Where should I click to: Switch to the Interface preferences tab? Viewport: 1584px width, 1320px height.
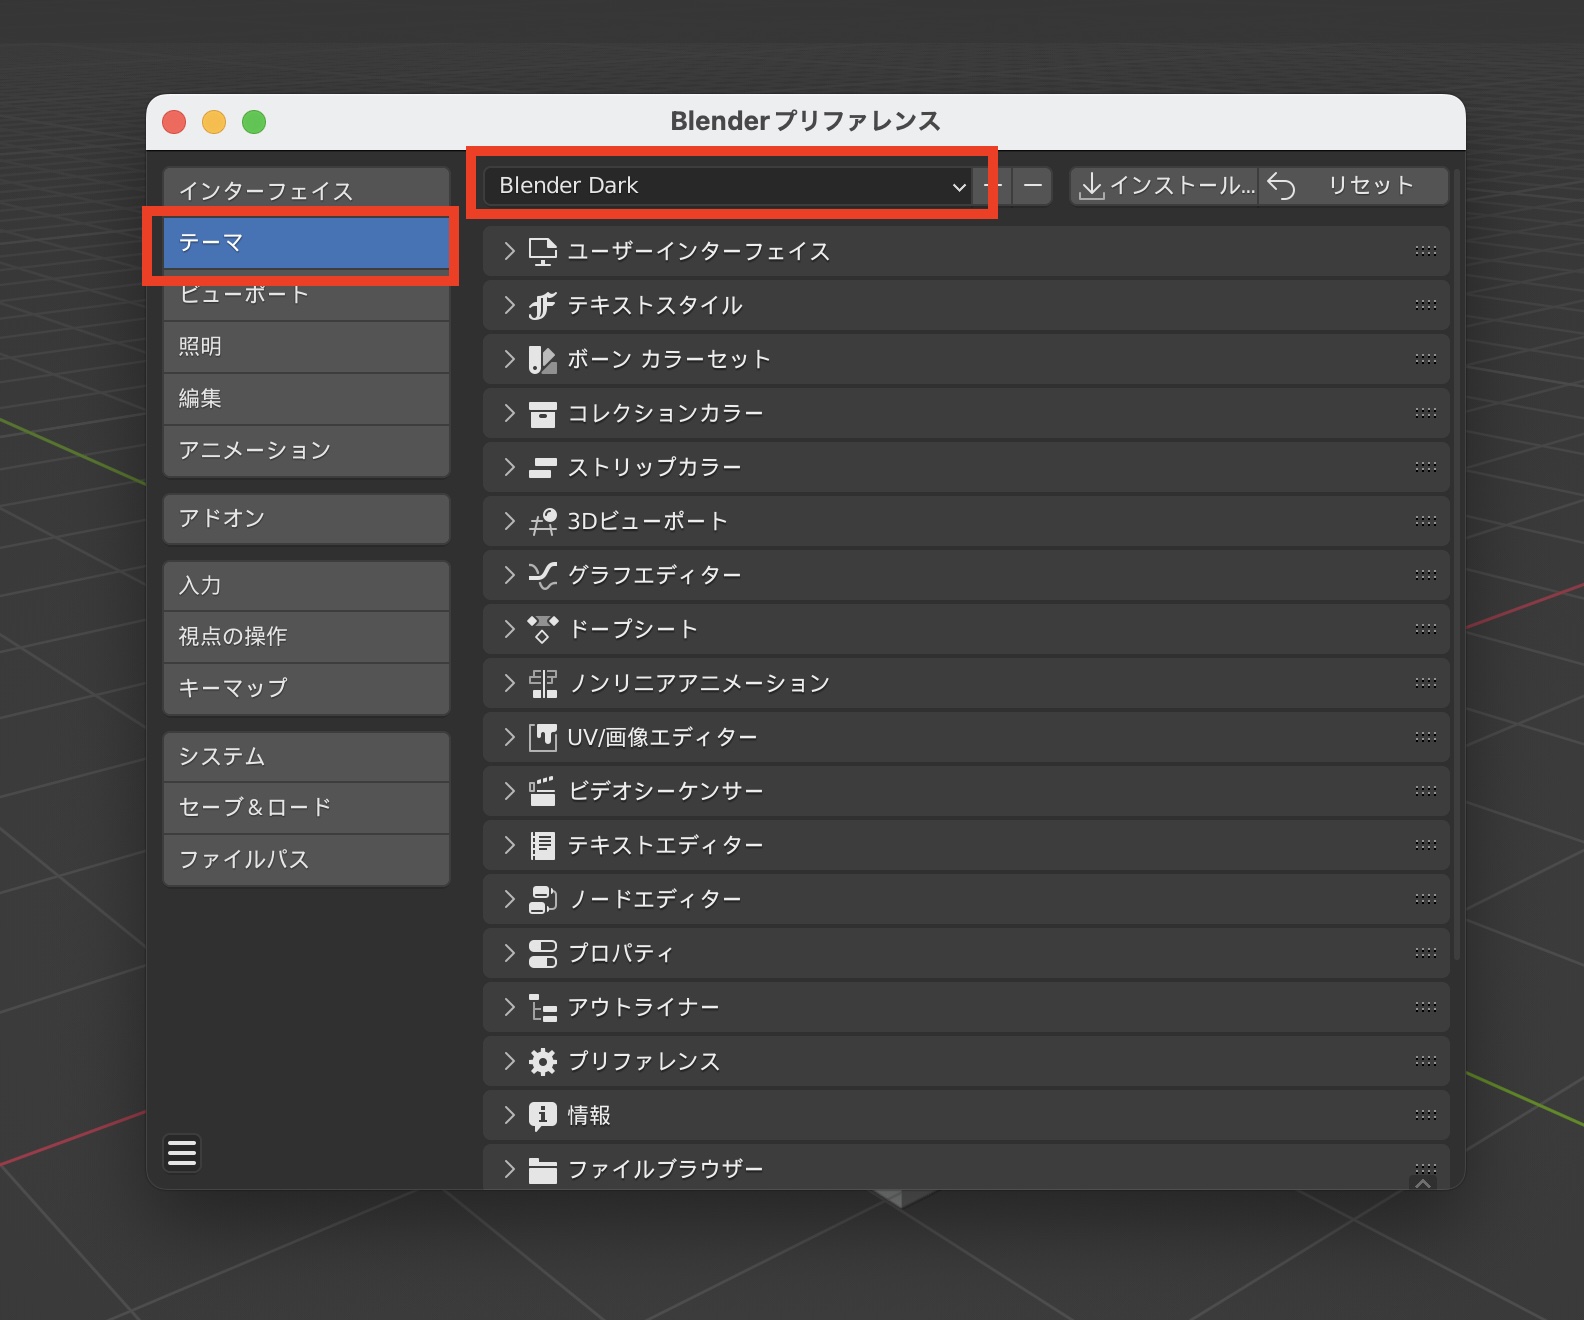click(306, 190)
